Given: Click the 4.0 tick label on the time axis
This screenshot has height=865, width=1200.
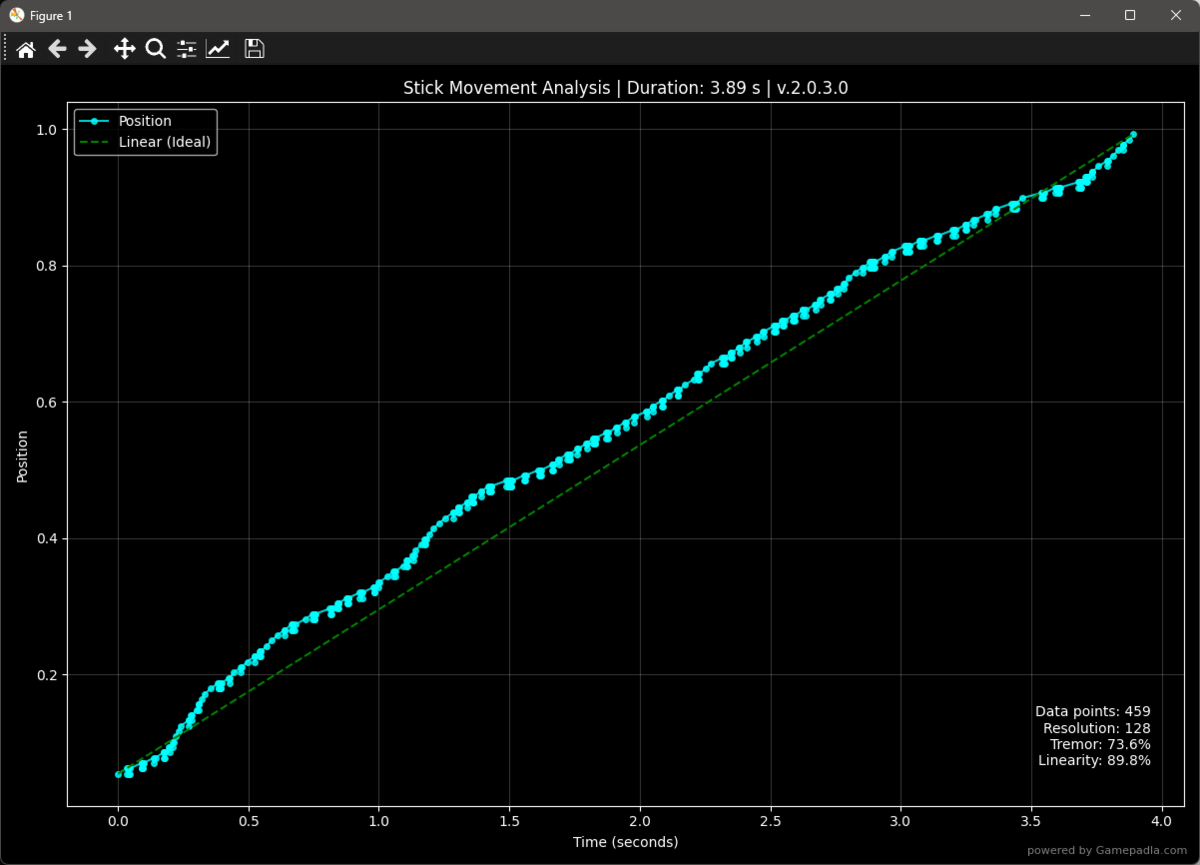Looking at the screenshot, I should (x=1162, y=821).
